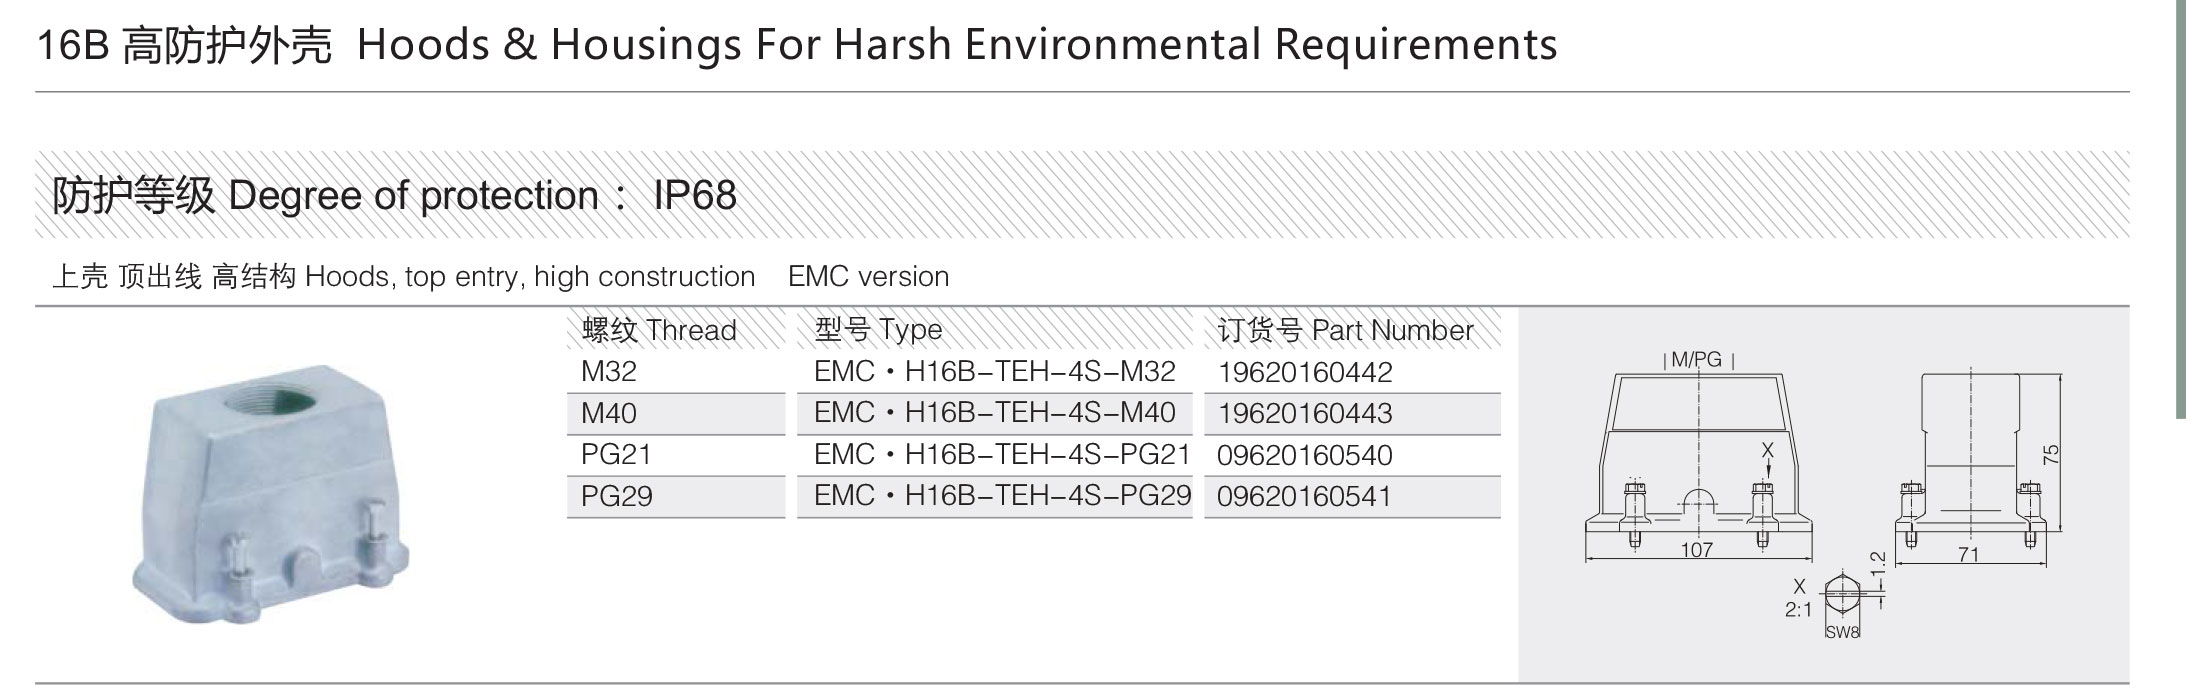The width and height of the screenshot is (2186, 698).
Task: Click type EMC H16B-TEH-4S-M40
Action: 995,413
